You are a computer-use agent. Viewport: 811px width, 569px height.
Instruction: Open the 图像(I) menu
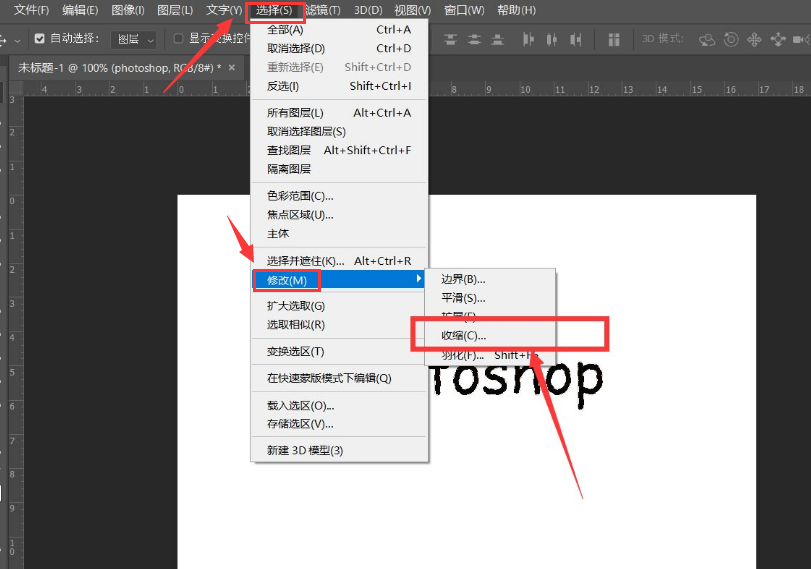tap(128, 10)
